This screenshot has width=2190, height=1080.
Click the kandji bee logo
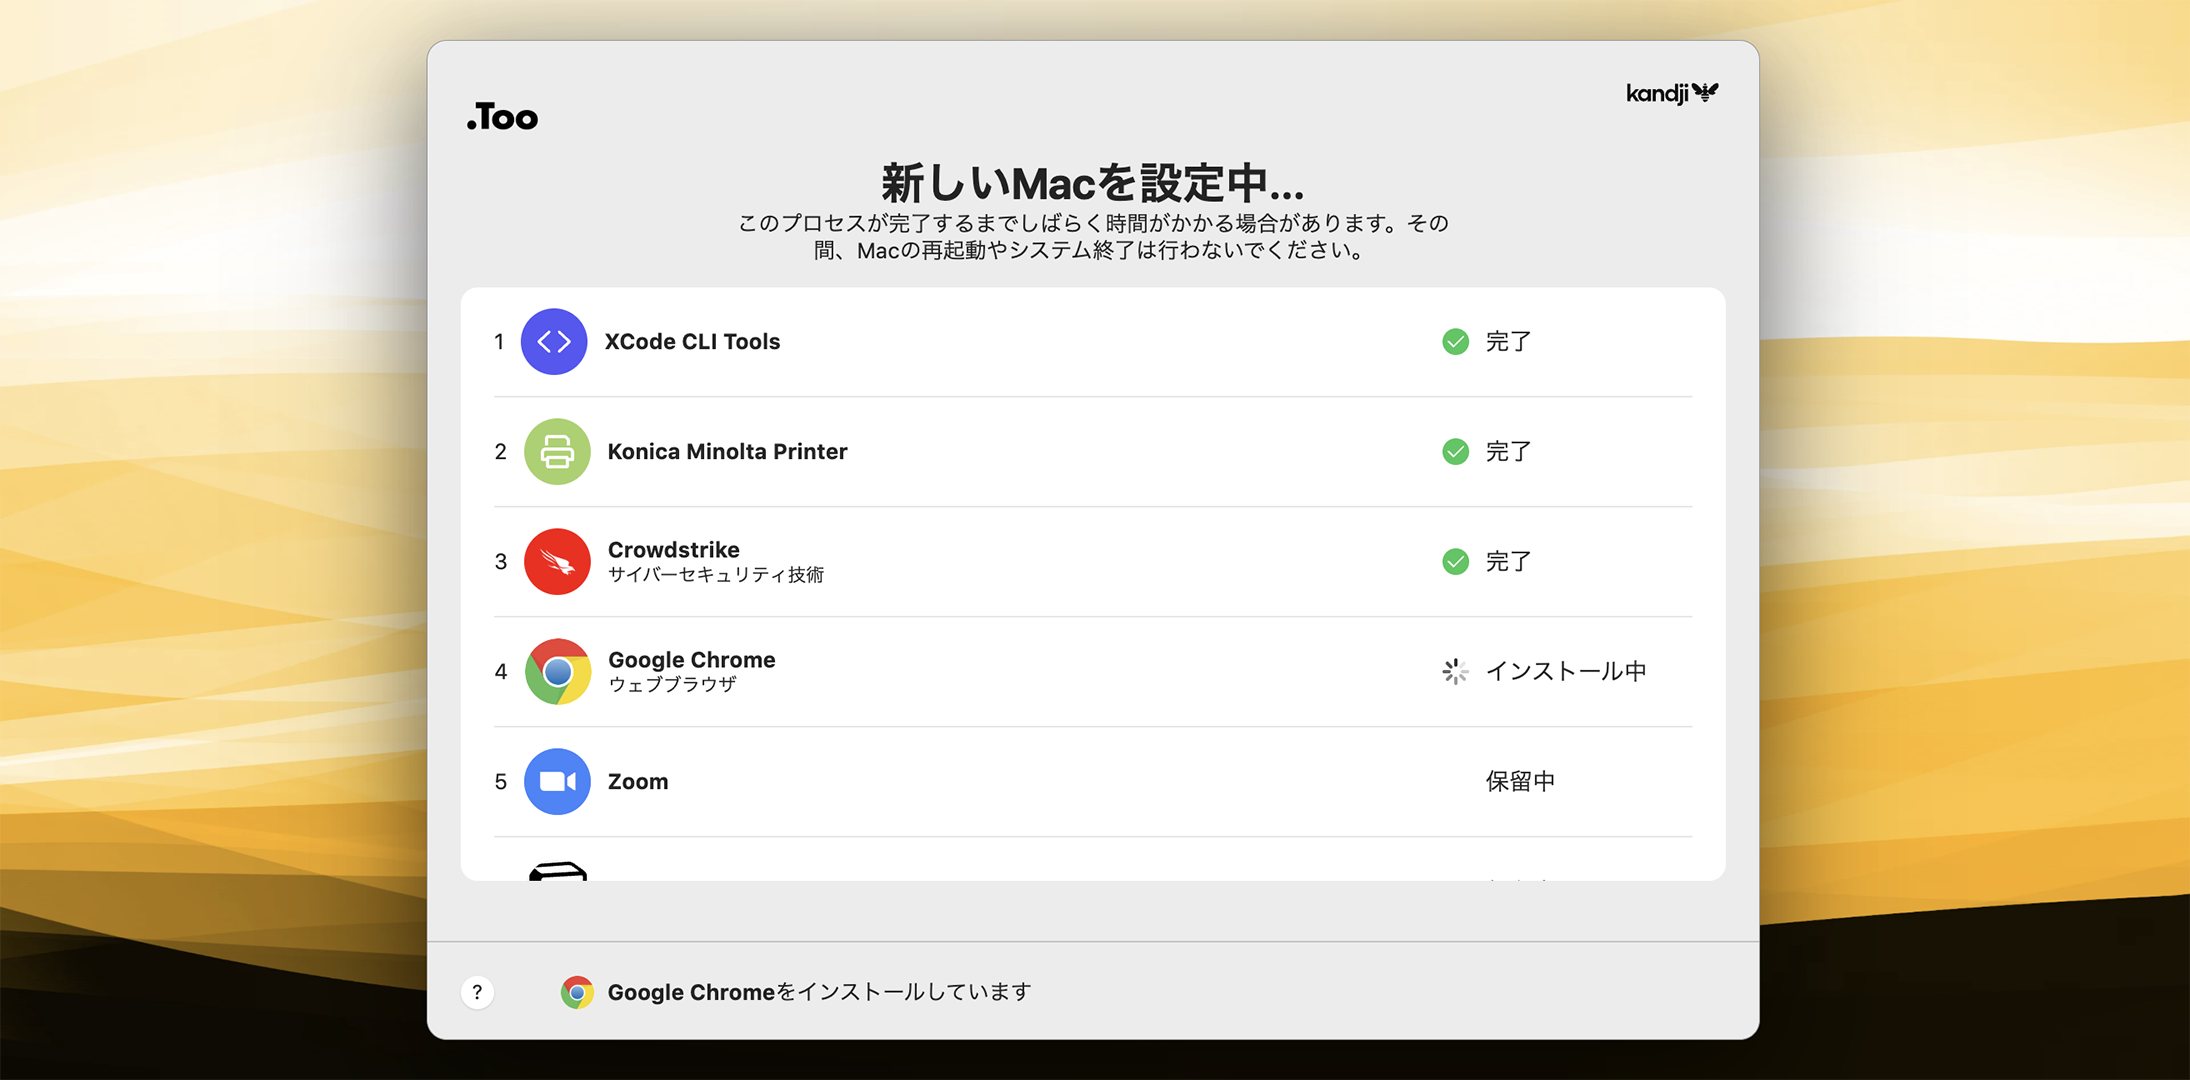point(1671,92)
